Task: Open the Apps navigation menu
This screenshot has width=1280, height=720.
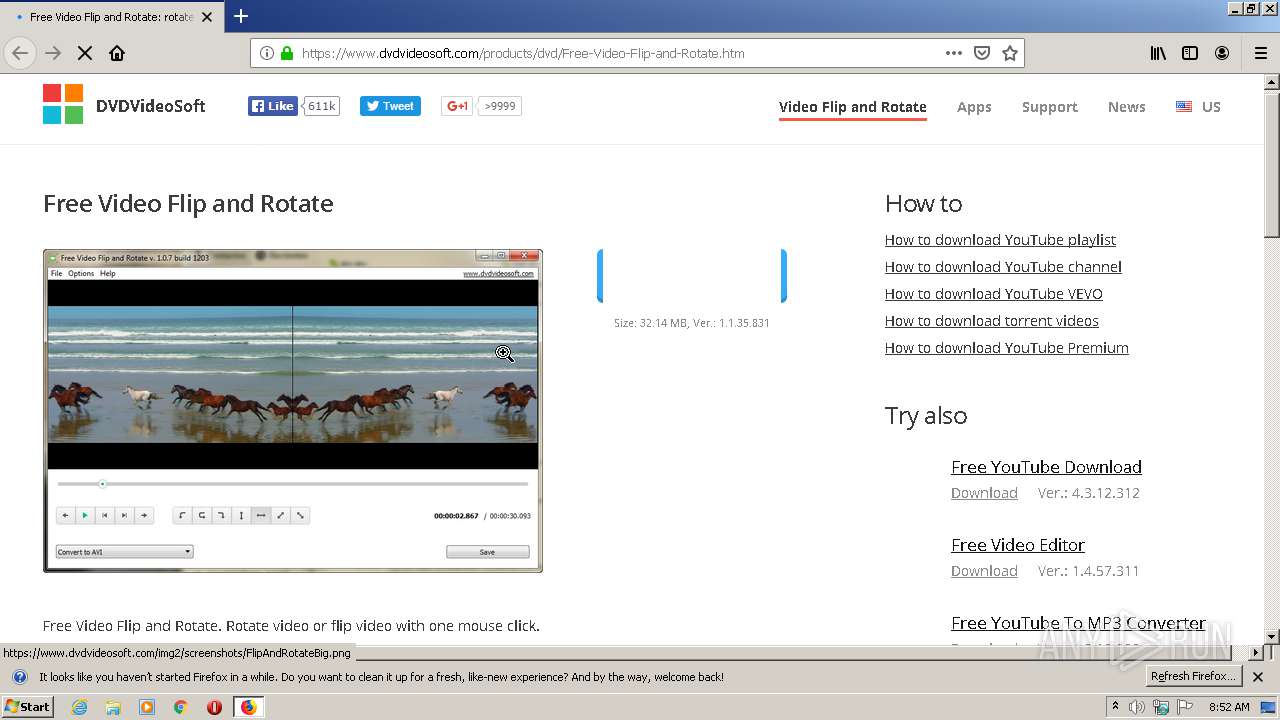Action: (x=974, y=107)
